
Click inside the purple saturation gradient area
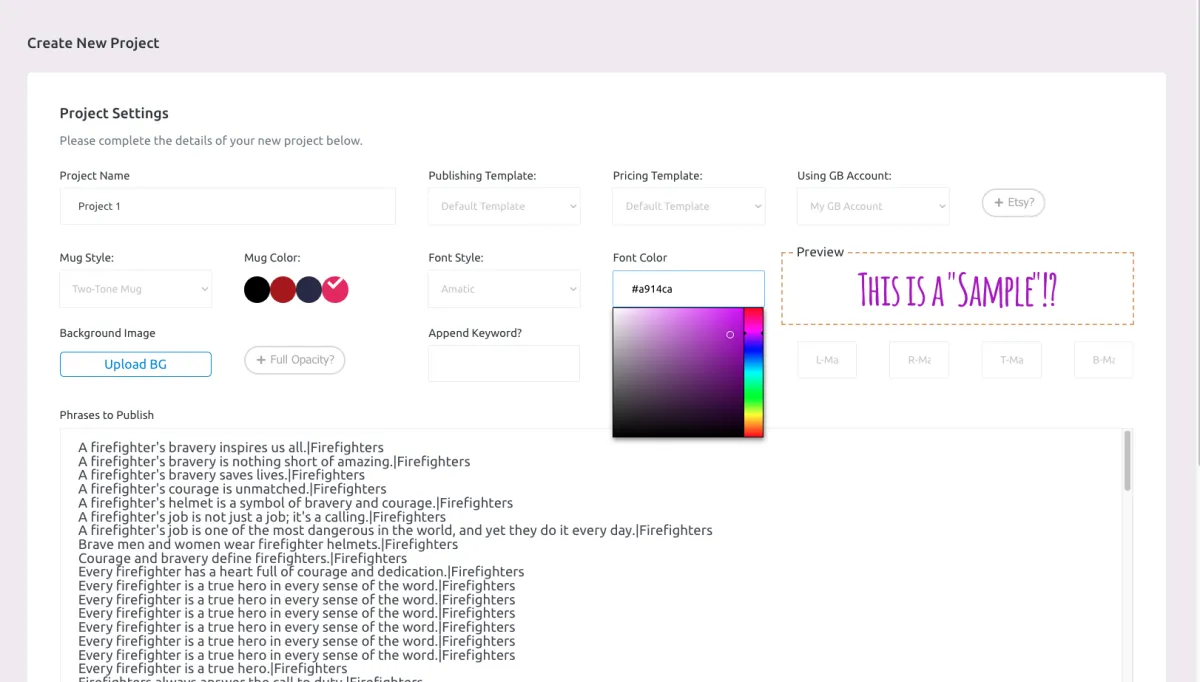pyautogui.click(x=678, y=372)
